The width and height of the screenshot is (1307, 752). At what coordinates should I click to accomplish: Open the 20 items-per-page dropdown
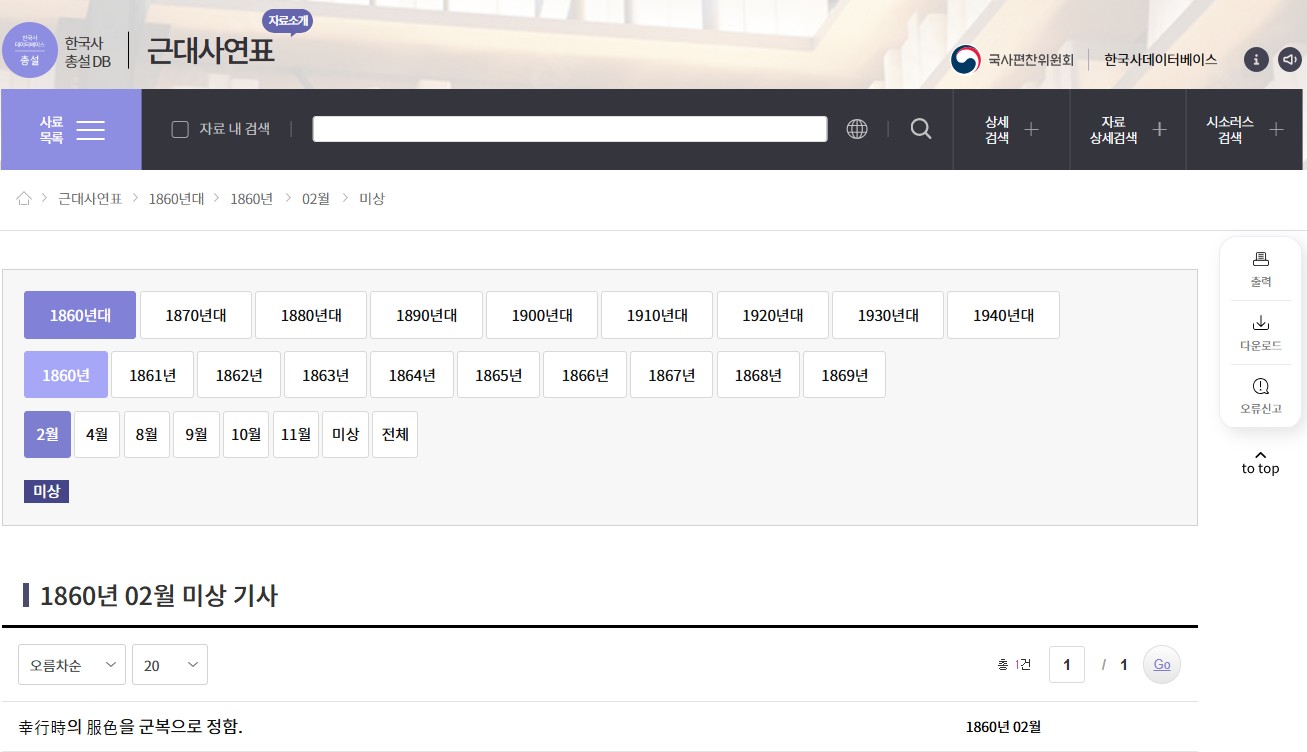click(170, 665)
